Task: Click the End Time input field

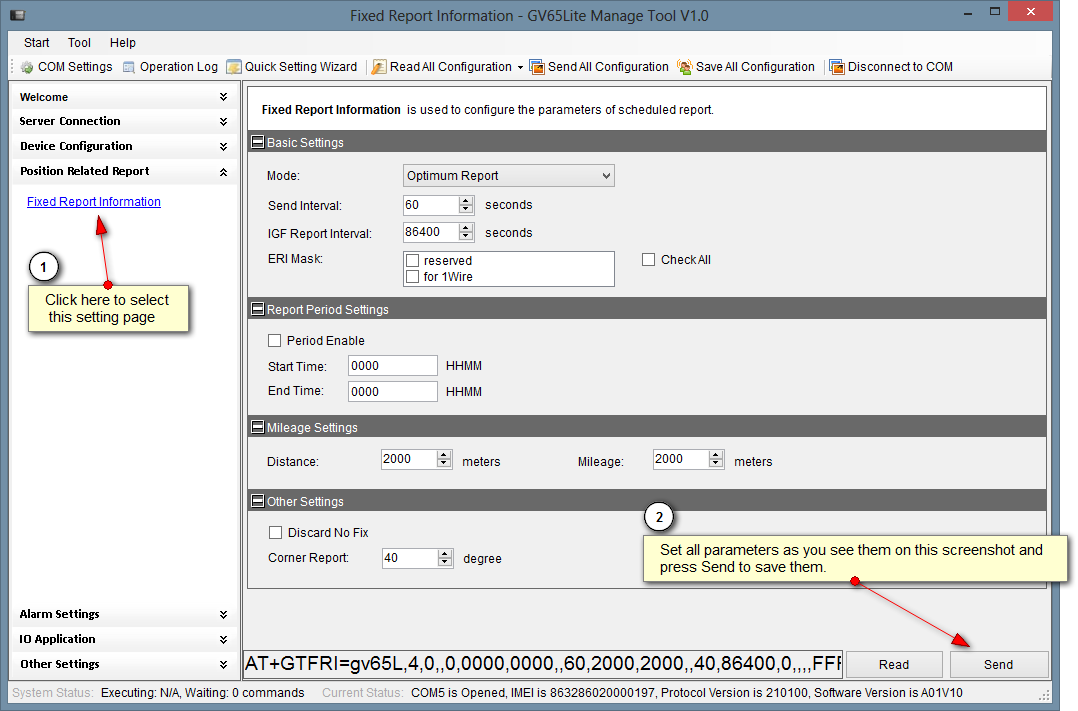Action: (393, 391)
